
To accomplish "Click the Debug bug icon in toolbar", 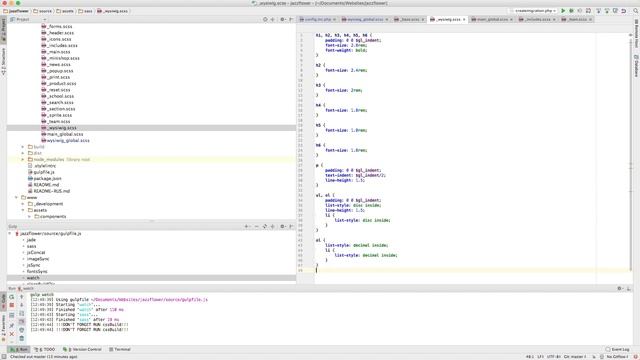I will (x=571, y=11).
